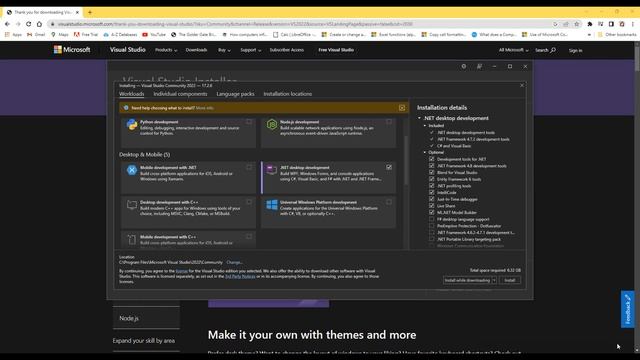Click the Sign in link
This screenshot has width=640, height=360.
click(576, 50)
